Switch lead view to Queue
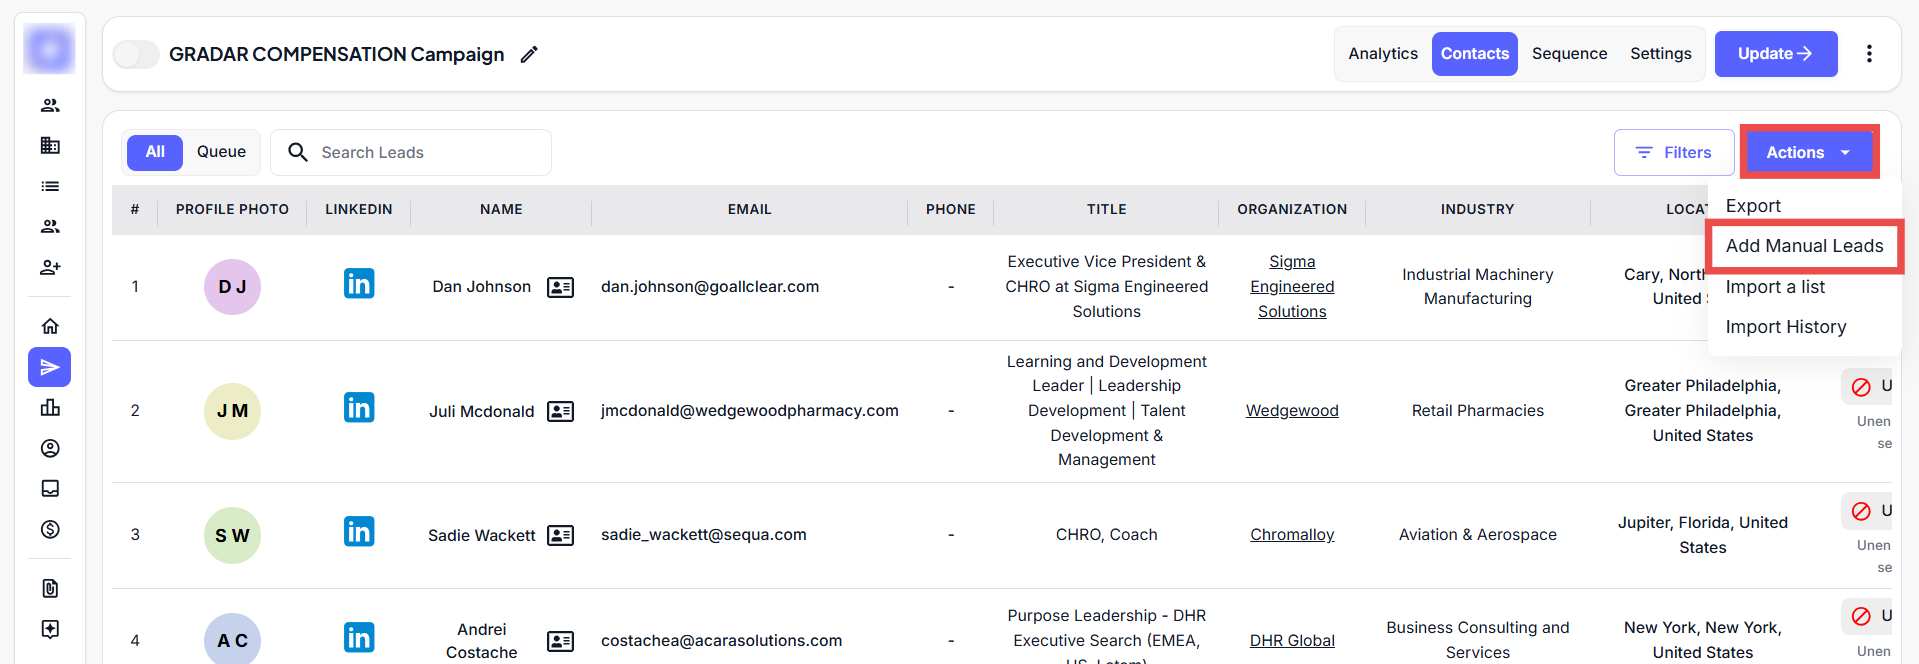The height and width of the screenshot is (664, 1919). [x=221, y=152]
